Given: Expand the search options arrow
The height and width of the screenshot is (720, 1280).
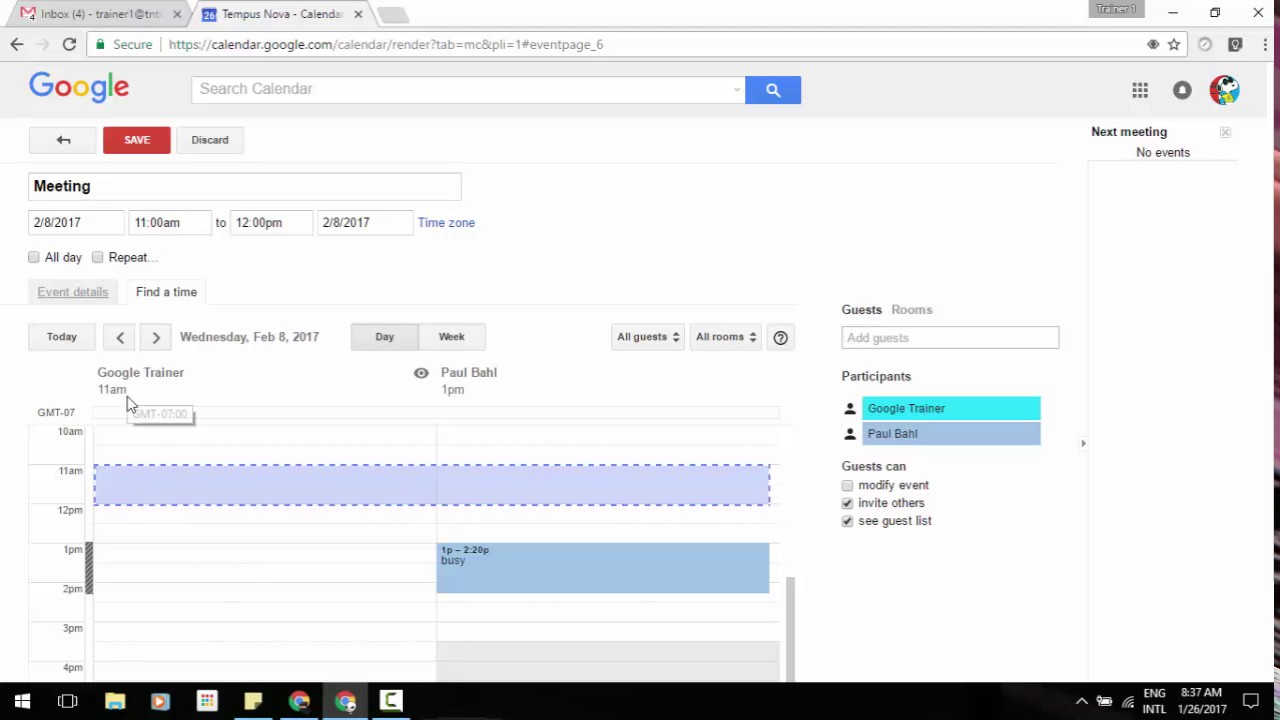Looking at the screenshot, I should 737,90.
